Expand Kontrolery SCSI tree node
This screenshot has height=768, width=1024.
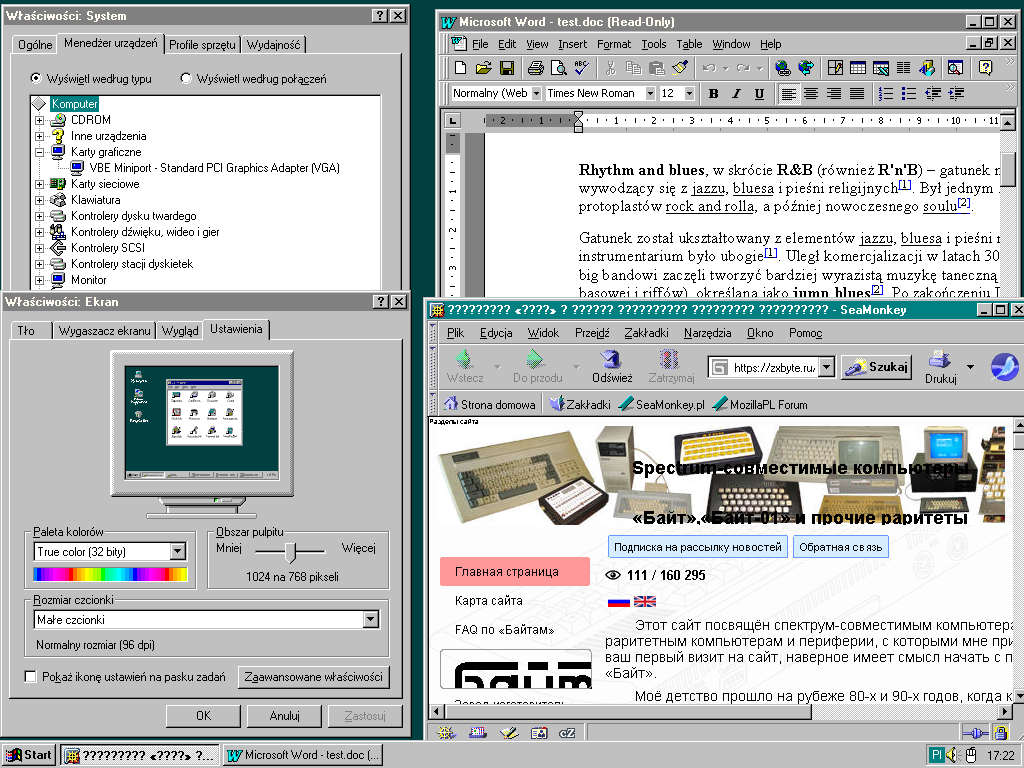[x=39, y=248]
